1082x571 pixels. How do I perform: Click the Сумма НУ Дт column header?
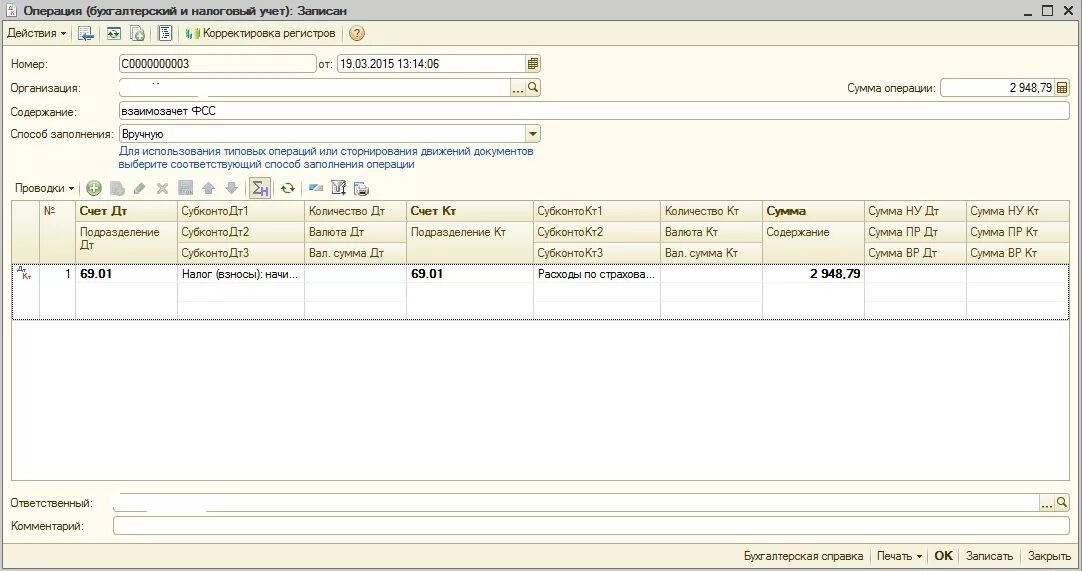pyautogui.click(x=915, y=211)
